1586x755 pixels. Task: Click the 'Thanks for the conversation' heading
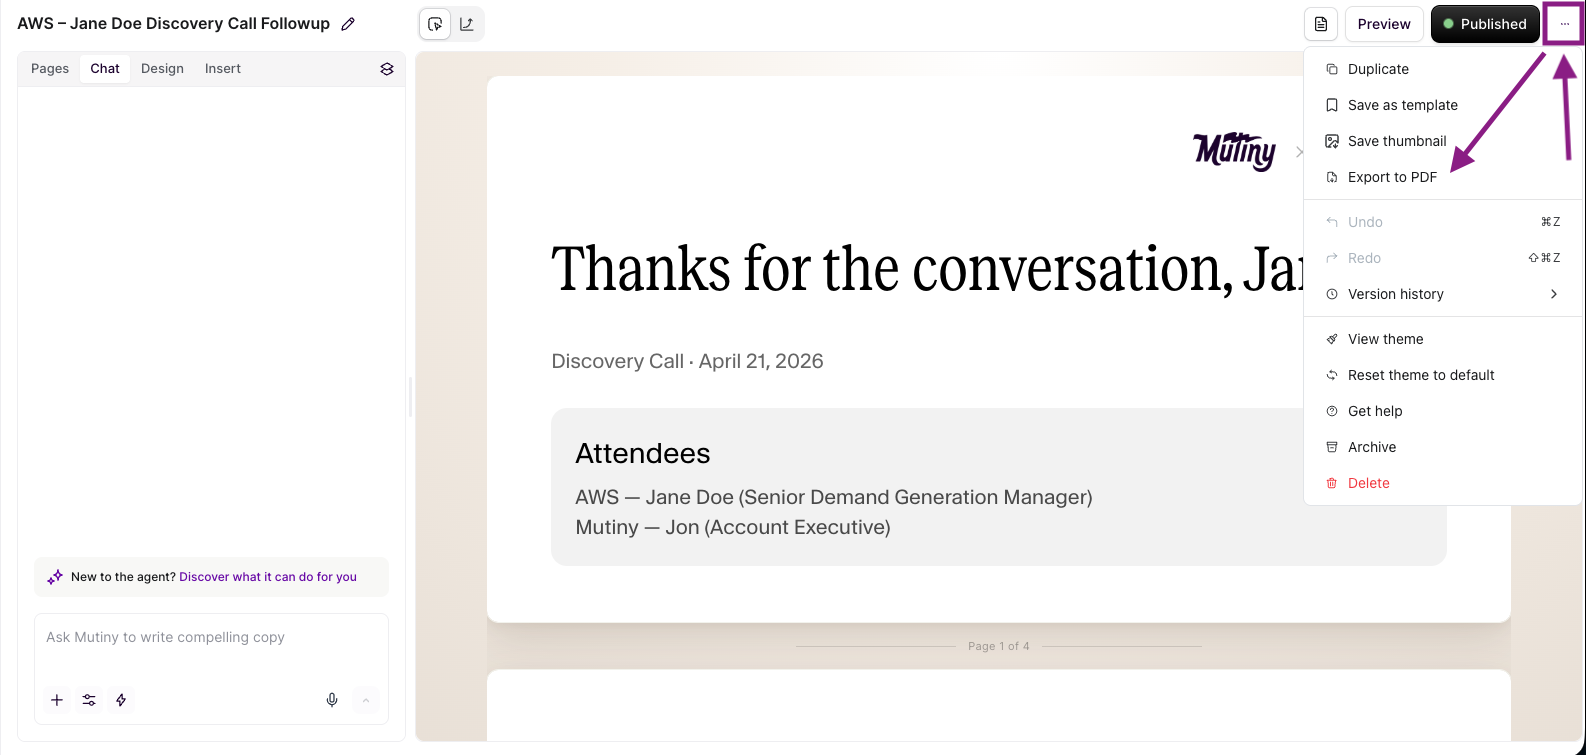(927, 270)
